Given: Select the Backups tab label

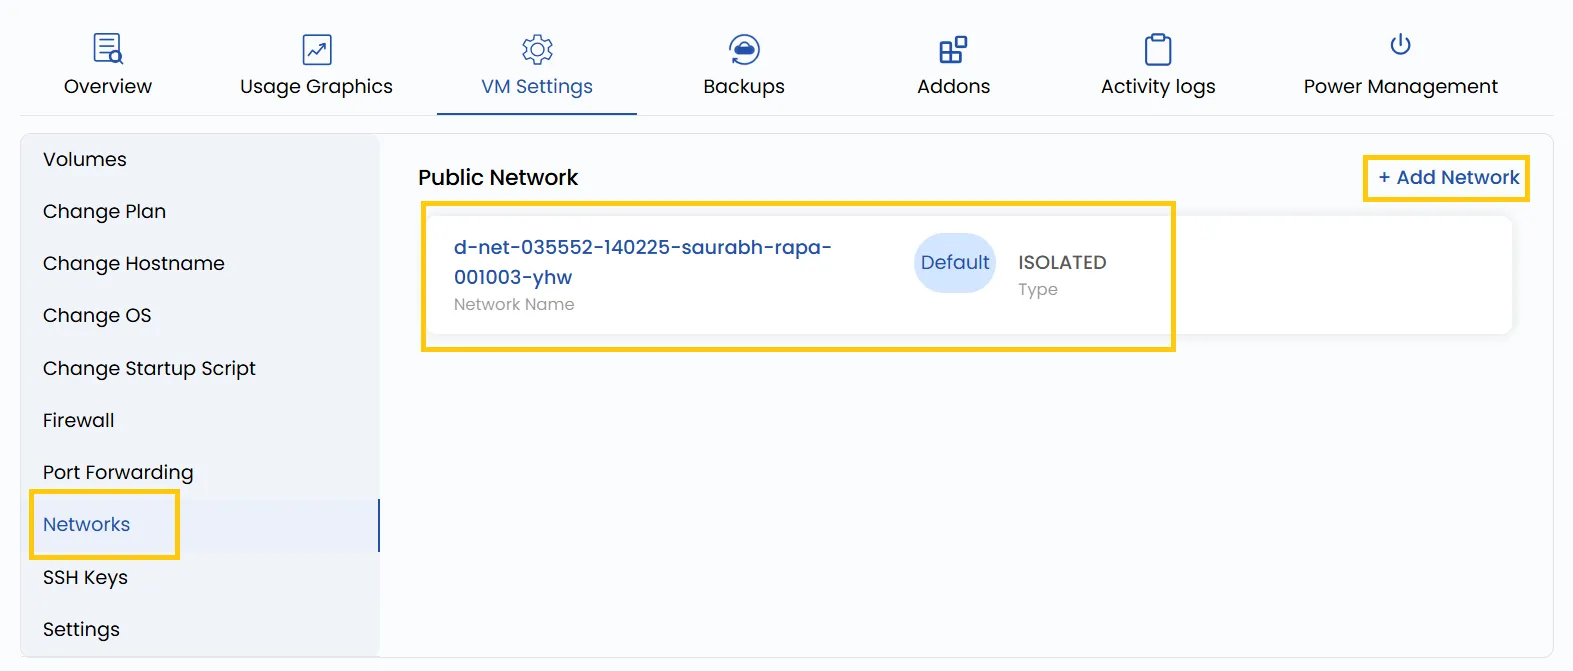Looking at the screenshot, I should click(x=744, y=86).
